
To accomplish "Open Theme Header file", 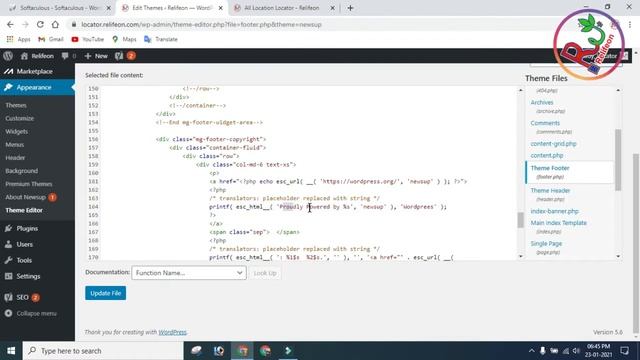I will [x=550, y=191].
